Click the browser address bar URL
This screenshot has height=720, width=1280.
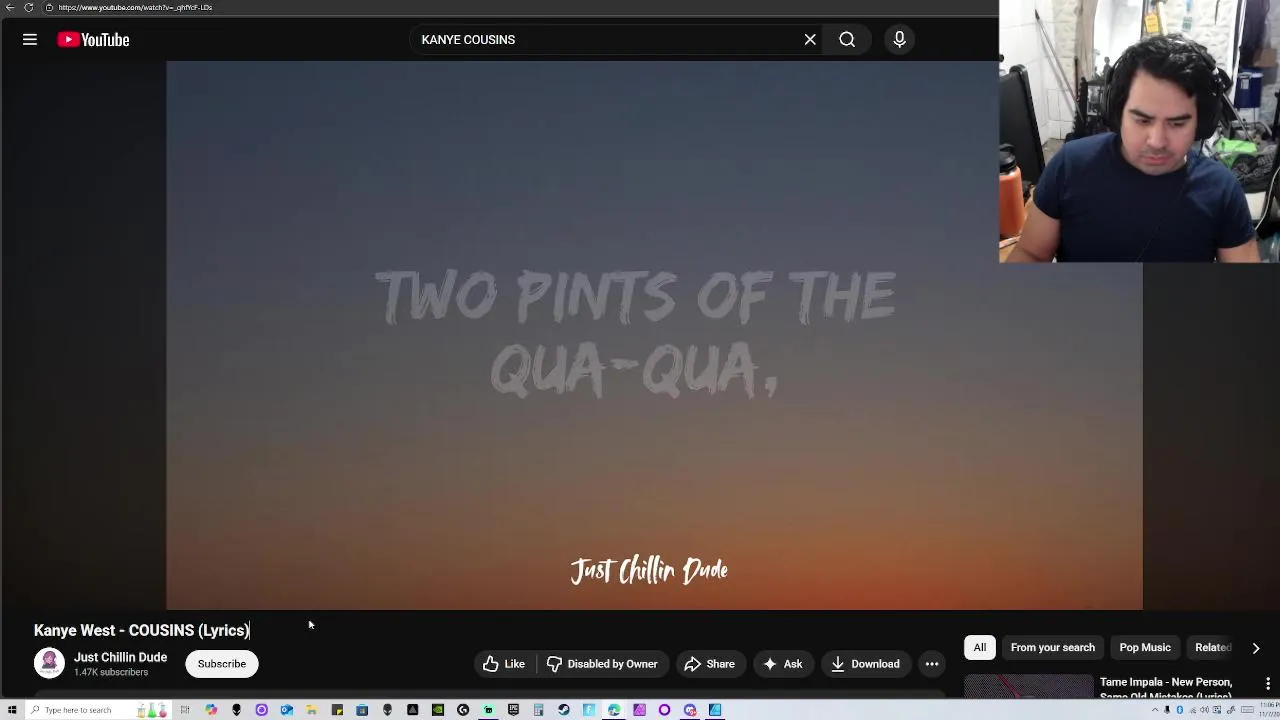135,7
